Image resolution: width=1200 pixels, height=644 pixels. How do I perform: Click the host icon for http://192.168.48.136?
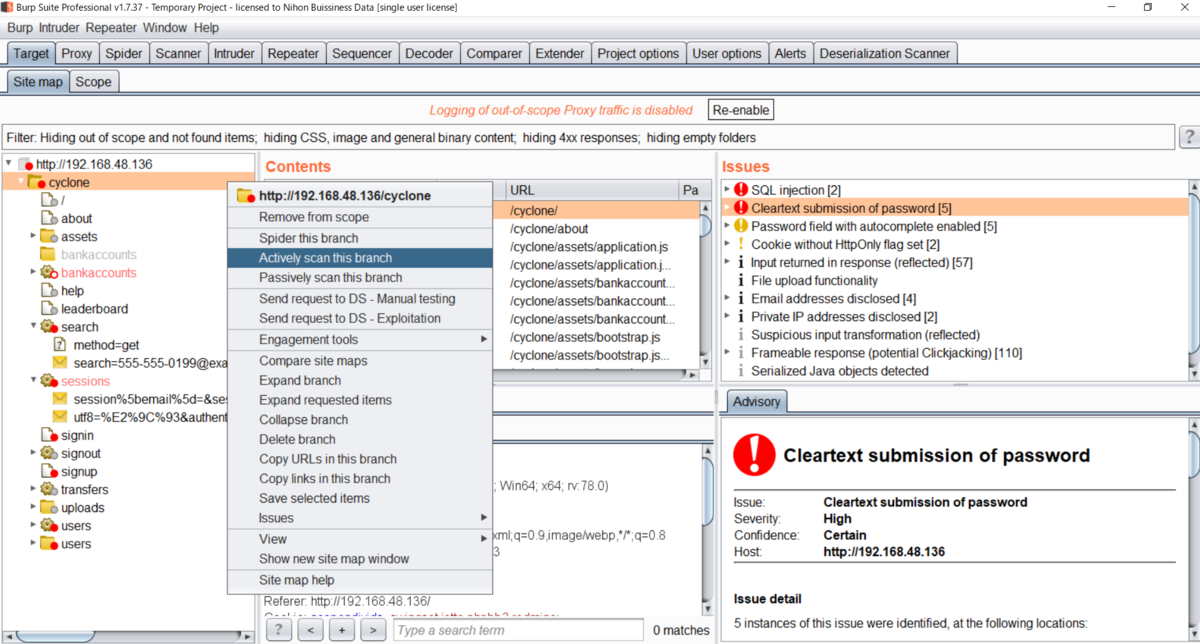pyautogui.click(x=26, y=164)
